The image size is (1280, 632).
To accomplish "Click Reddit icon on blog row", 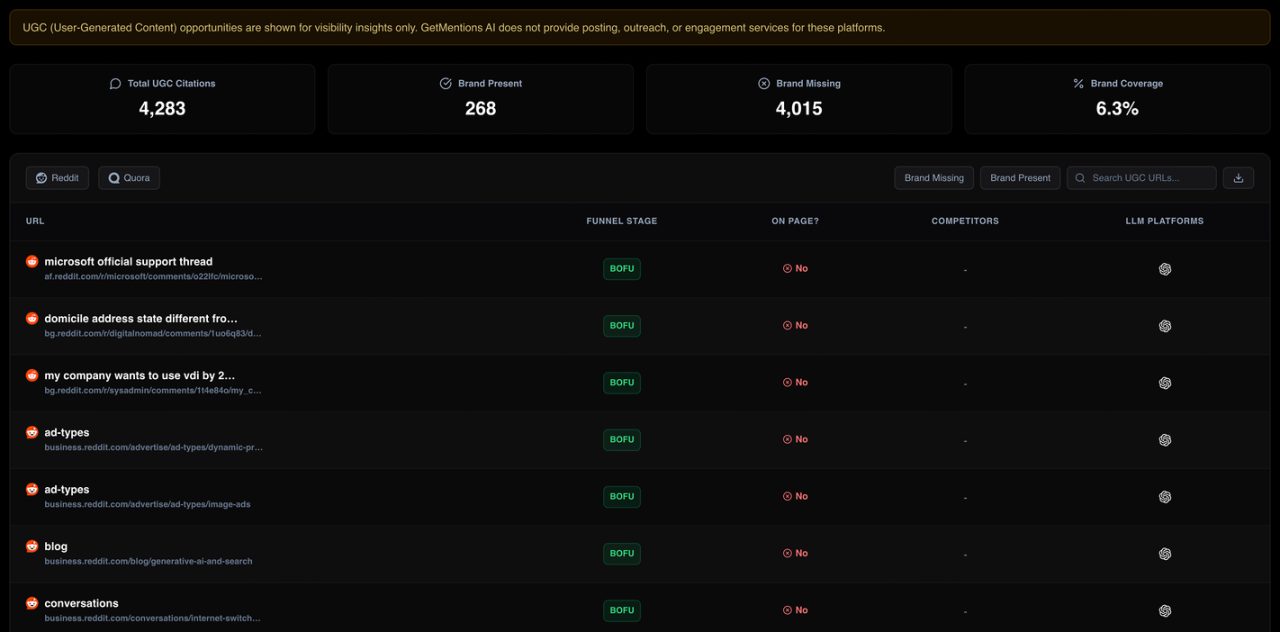I will pos(32,547).
